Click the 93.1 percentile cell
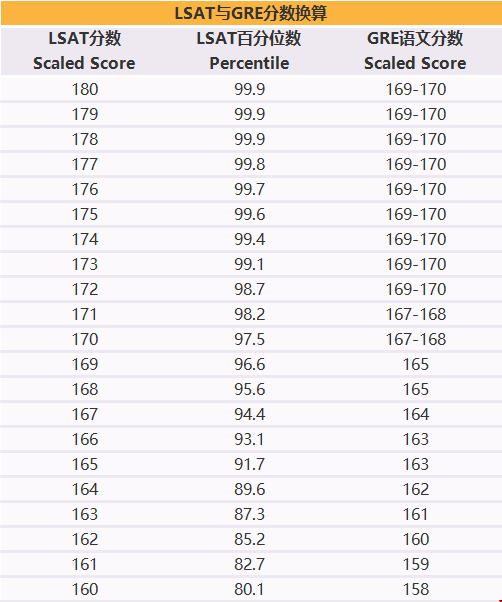Image resolution: width=502 pixels, height=602 pixels. (249, 439)
